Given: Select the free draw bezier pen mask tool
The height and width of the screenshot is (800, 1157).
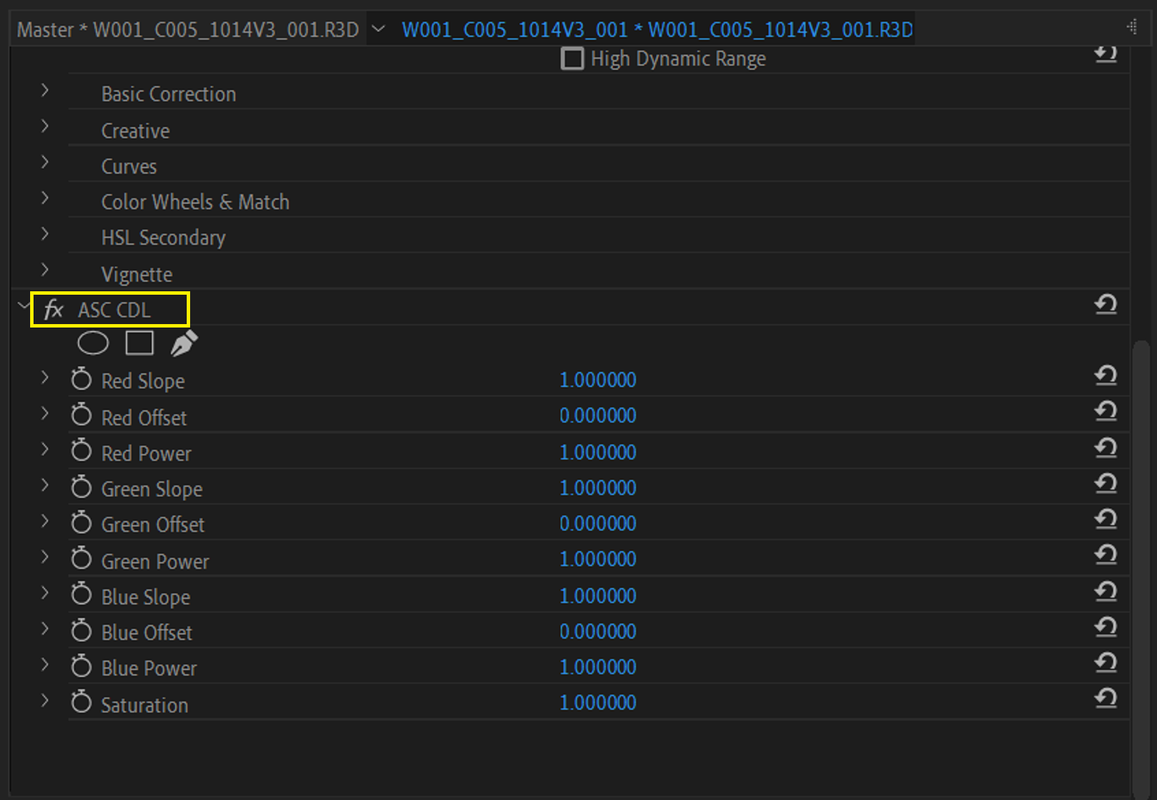Looking at the screenshot, I should pos(184,343).
